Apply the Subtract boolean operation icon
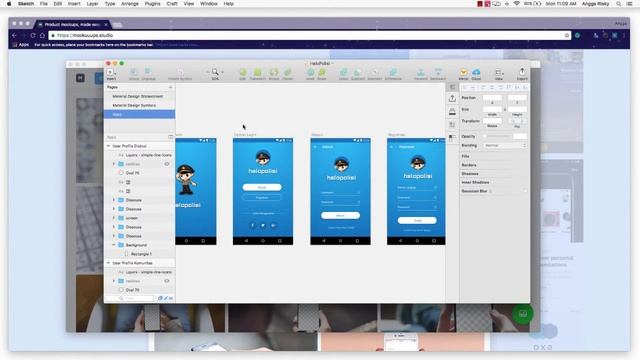This screenshot has height=360, width=640. coord(358,73)
